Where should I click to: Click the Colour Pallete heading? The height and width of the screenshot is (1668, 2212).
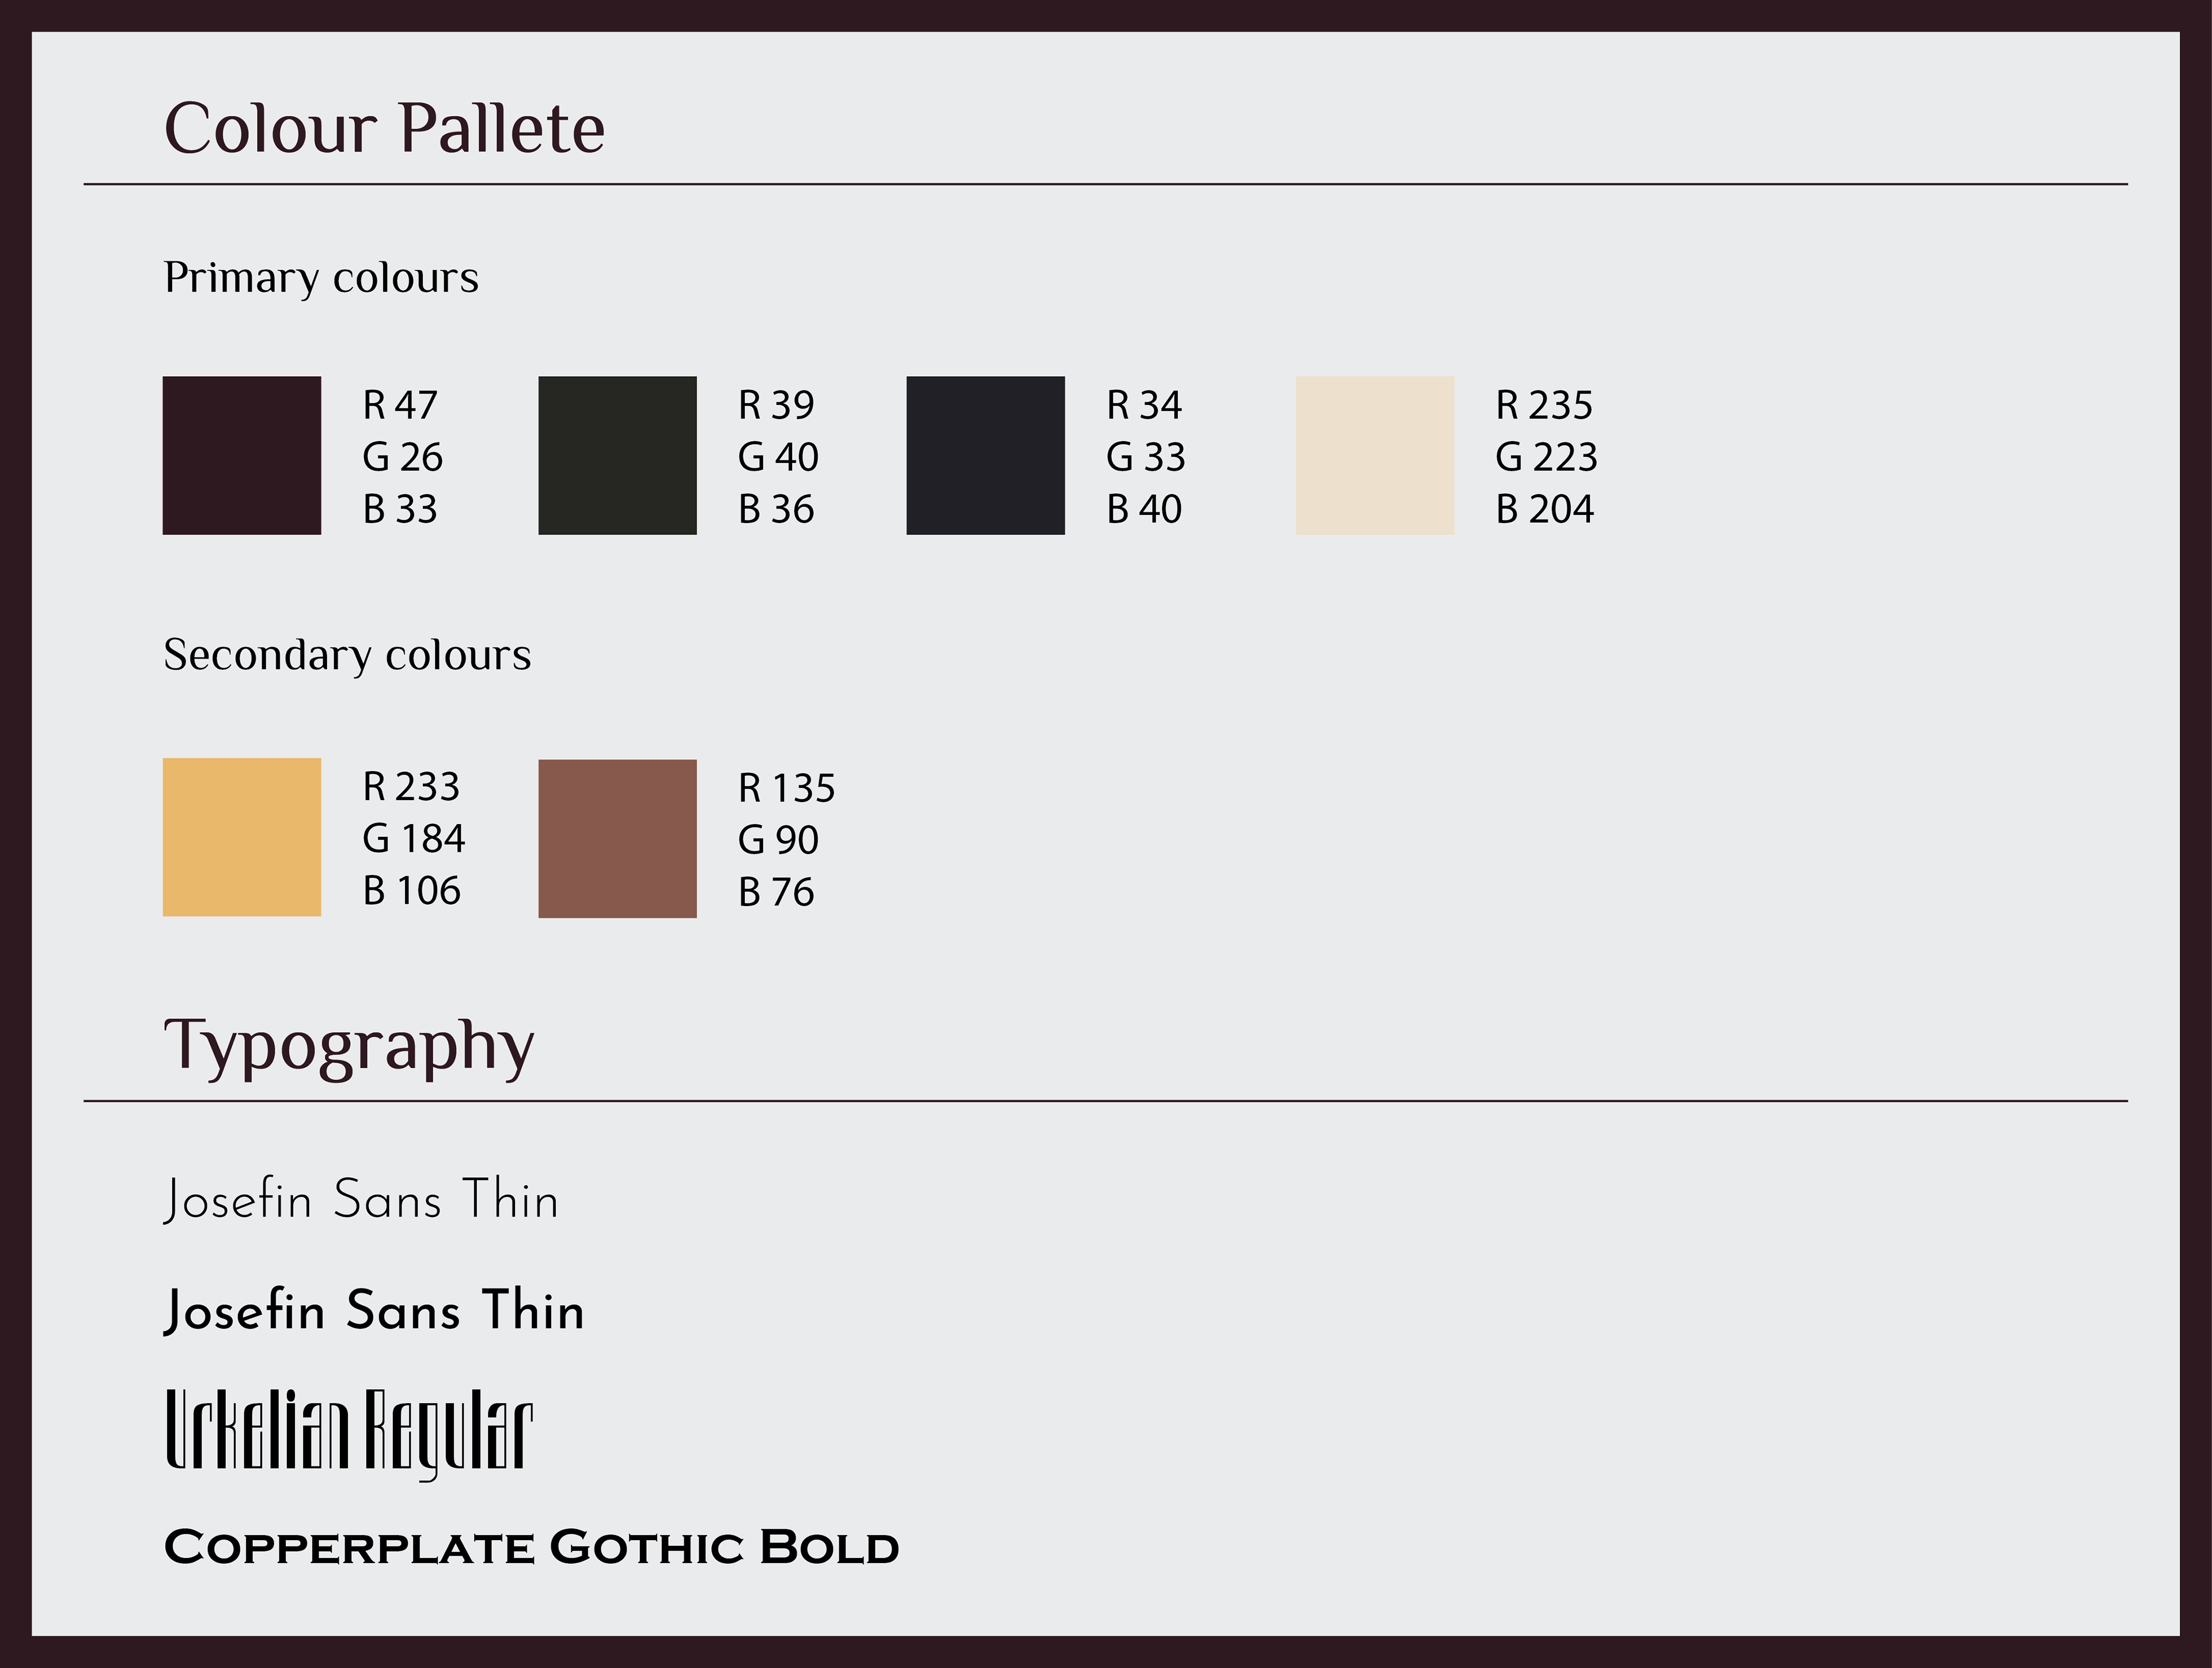coord(384,128)
